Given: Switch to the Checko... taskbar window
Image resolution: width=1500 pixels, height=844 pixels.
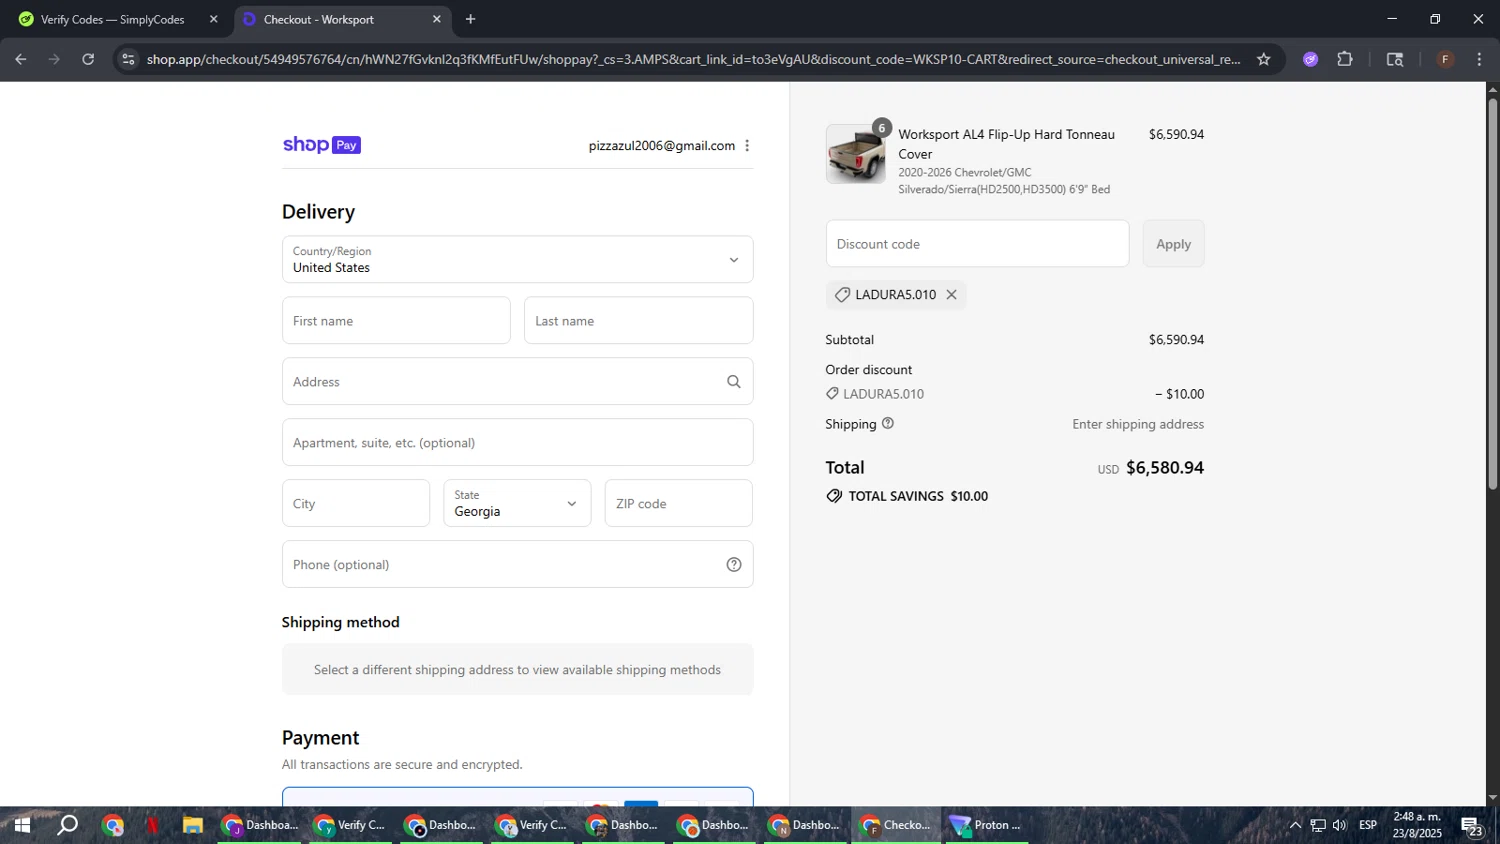Looking at the screenshot, I should point(898,825).
